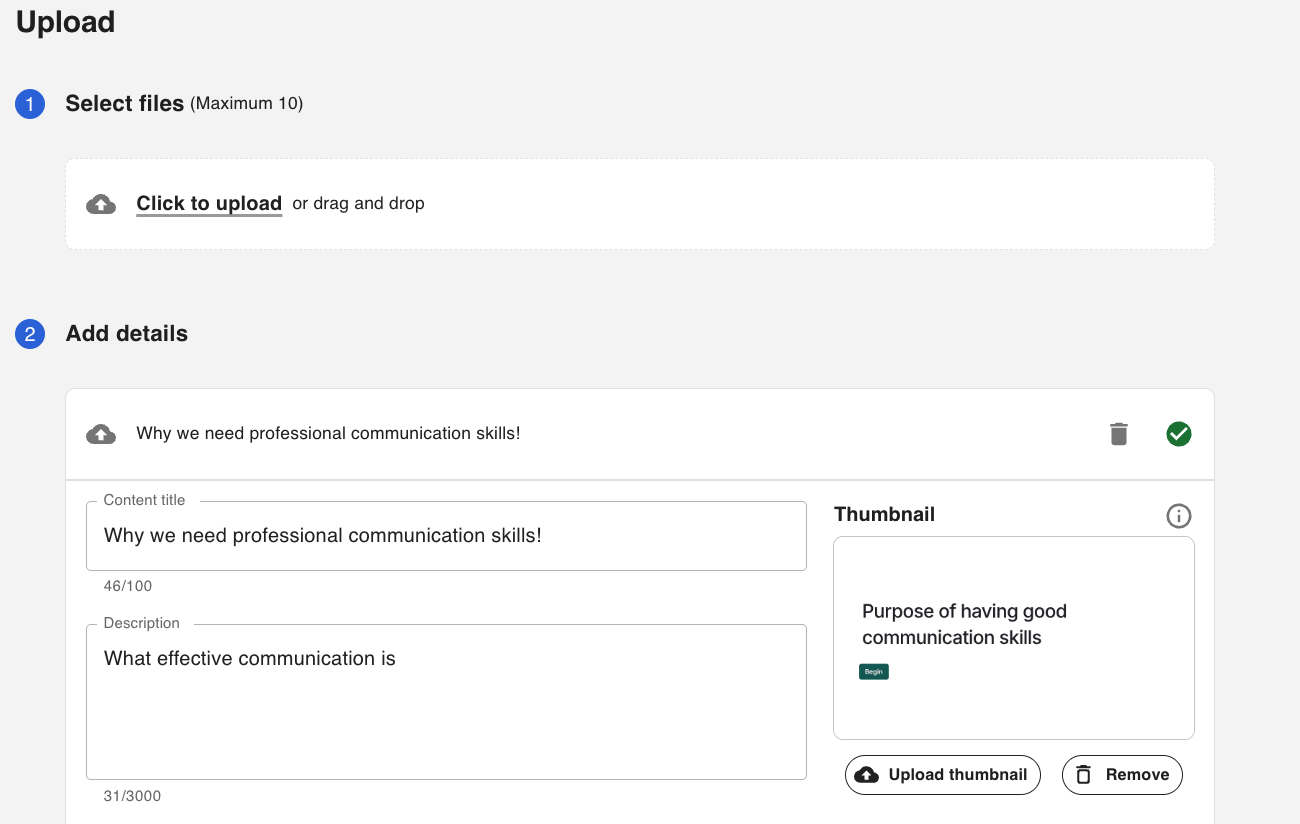The height and width of the screenshot is (824, 1300).
Task: Click the Begin button in the thumbnail preview
Action: 874,672
